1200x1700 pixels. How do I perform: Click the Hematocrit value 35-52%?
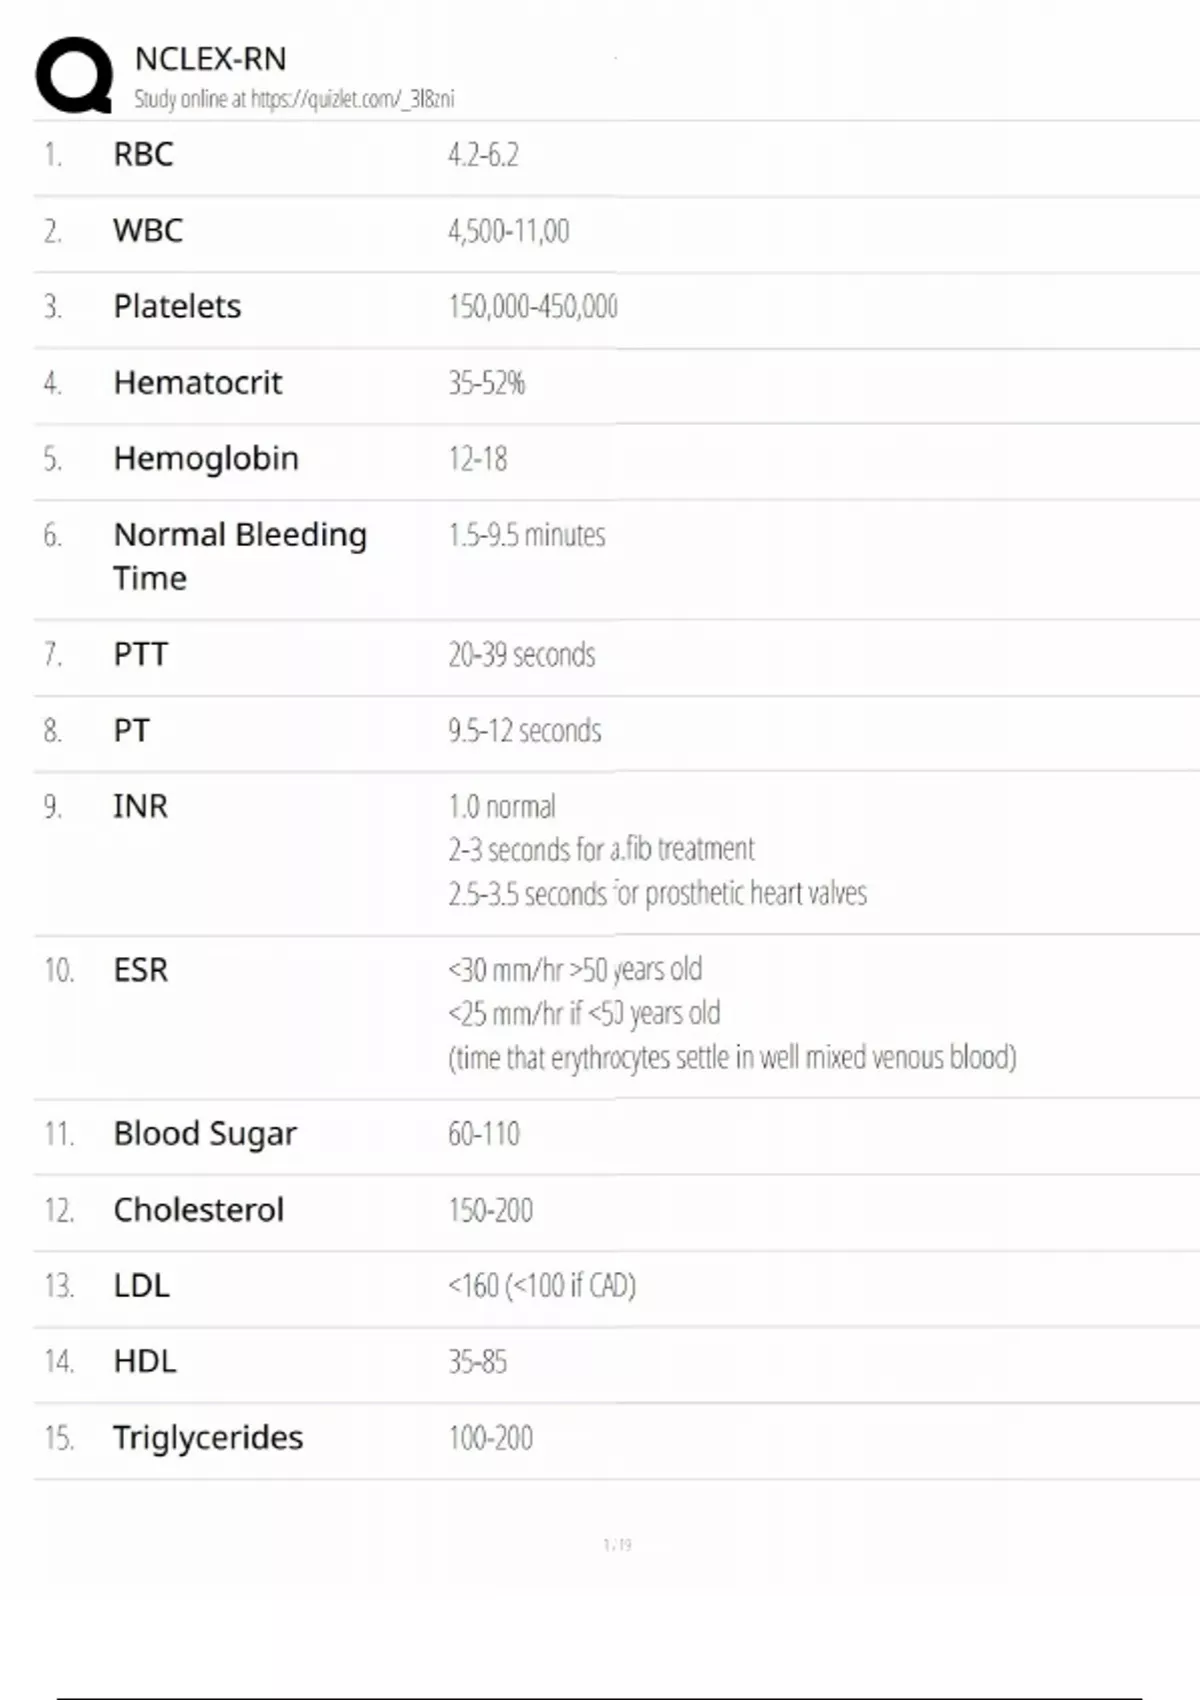tap(486, 383)
